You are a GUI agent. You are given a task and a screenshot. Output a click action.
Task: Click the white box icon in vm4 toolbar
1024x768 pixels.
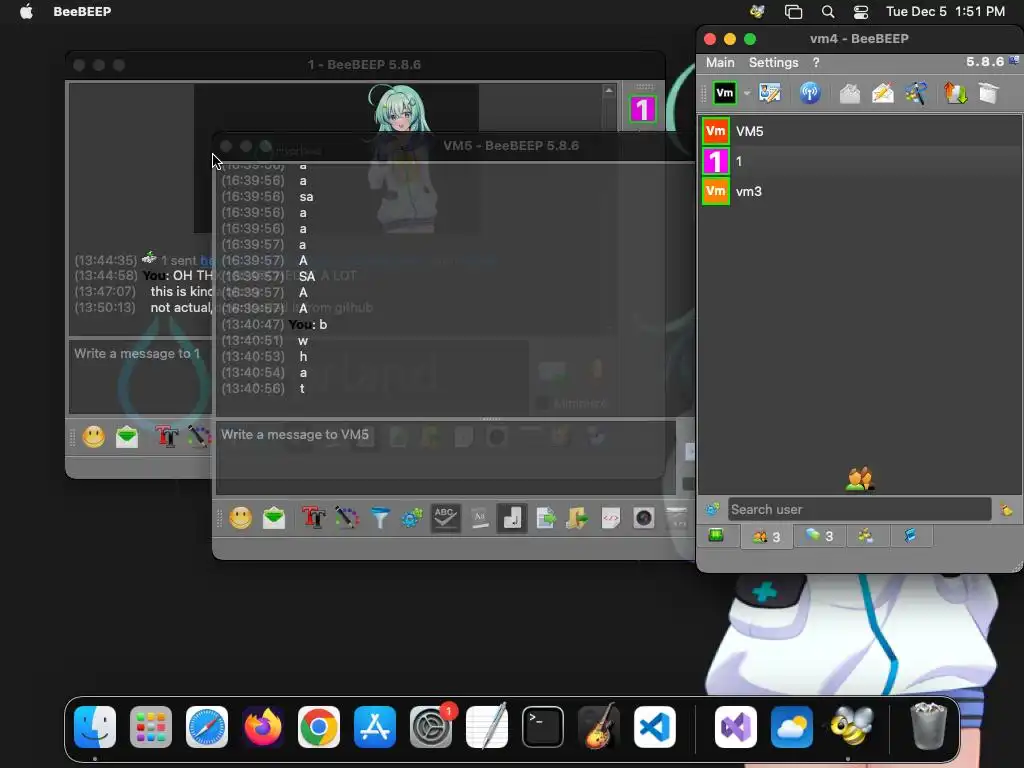click(989, 93)
